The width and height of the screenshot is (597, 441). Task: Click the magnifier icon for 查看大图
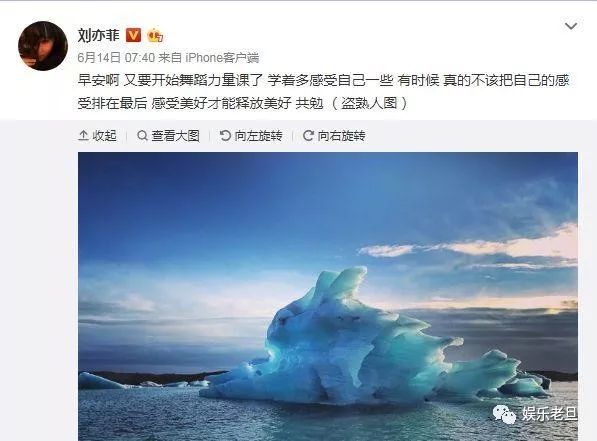tap(142, 135)
